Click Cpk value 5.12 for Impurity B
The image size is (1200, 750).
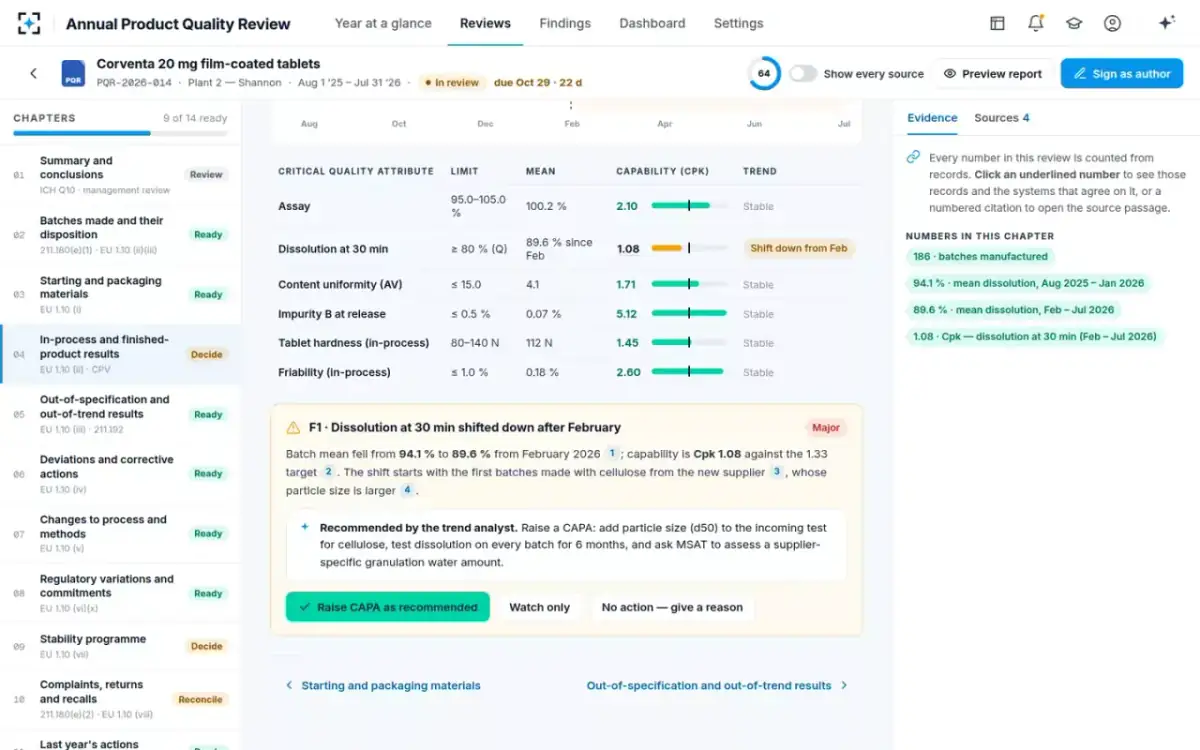pos(627,314)
